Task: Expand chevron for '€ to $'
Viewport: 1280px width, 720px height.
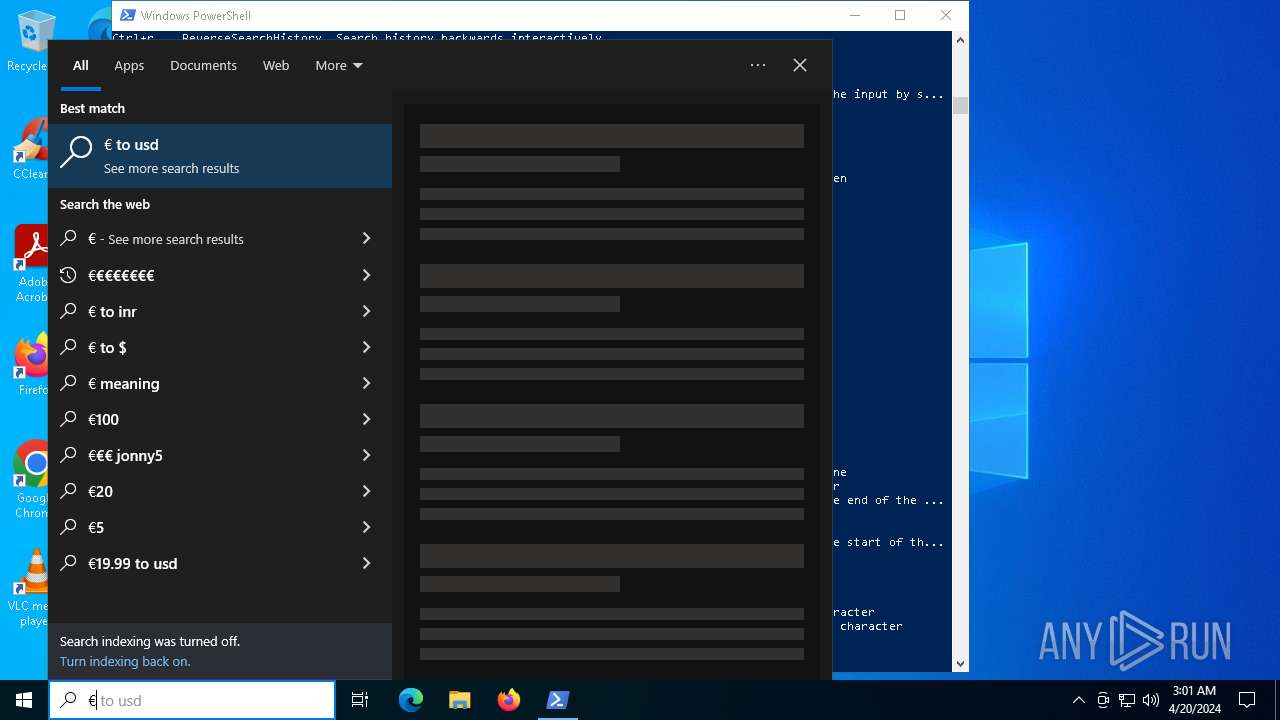Action: click(x=366, y=347)
